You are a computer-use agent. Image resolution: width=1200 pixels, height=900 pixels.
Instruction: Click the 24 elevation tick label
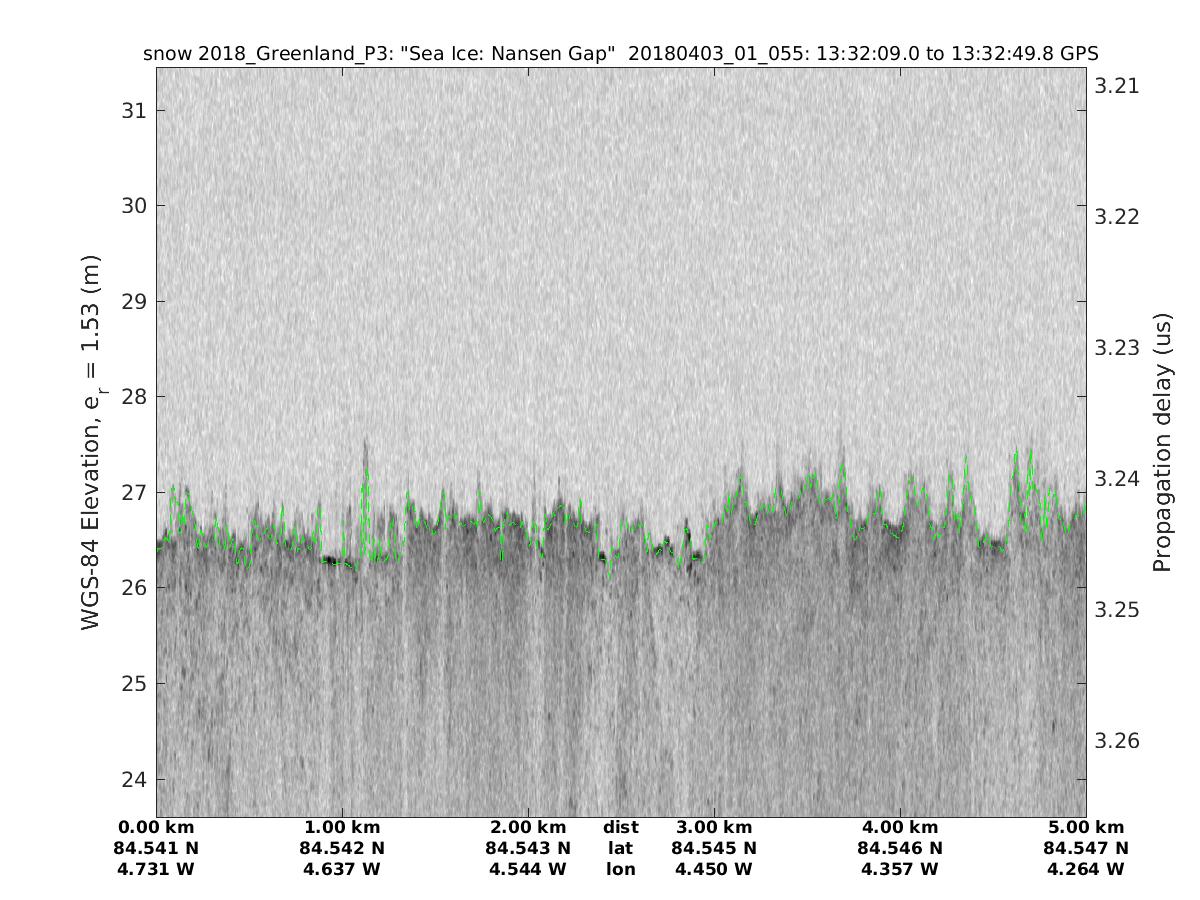(x=133, y=779)
